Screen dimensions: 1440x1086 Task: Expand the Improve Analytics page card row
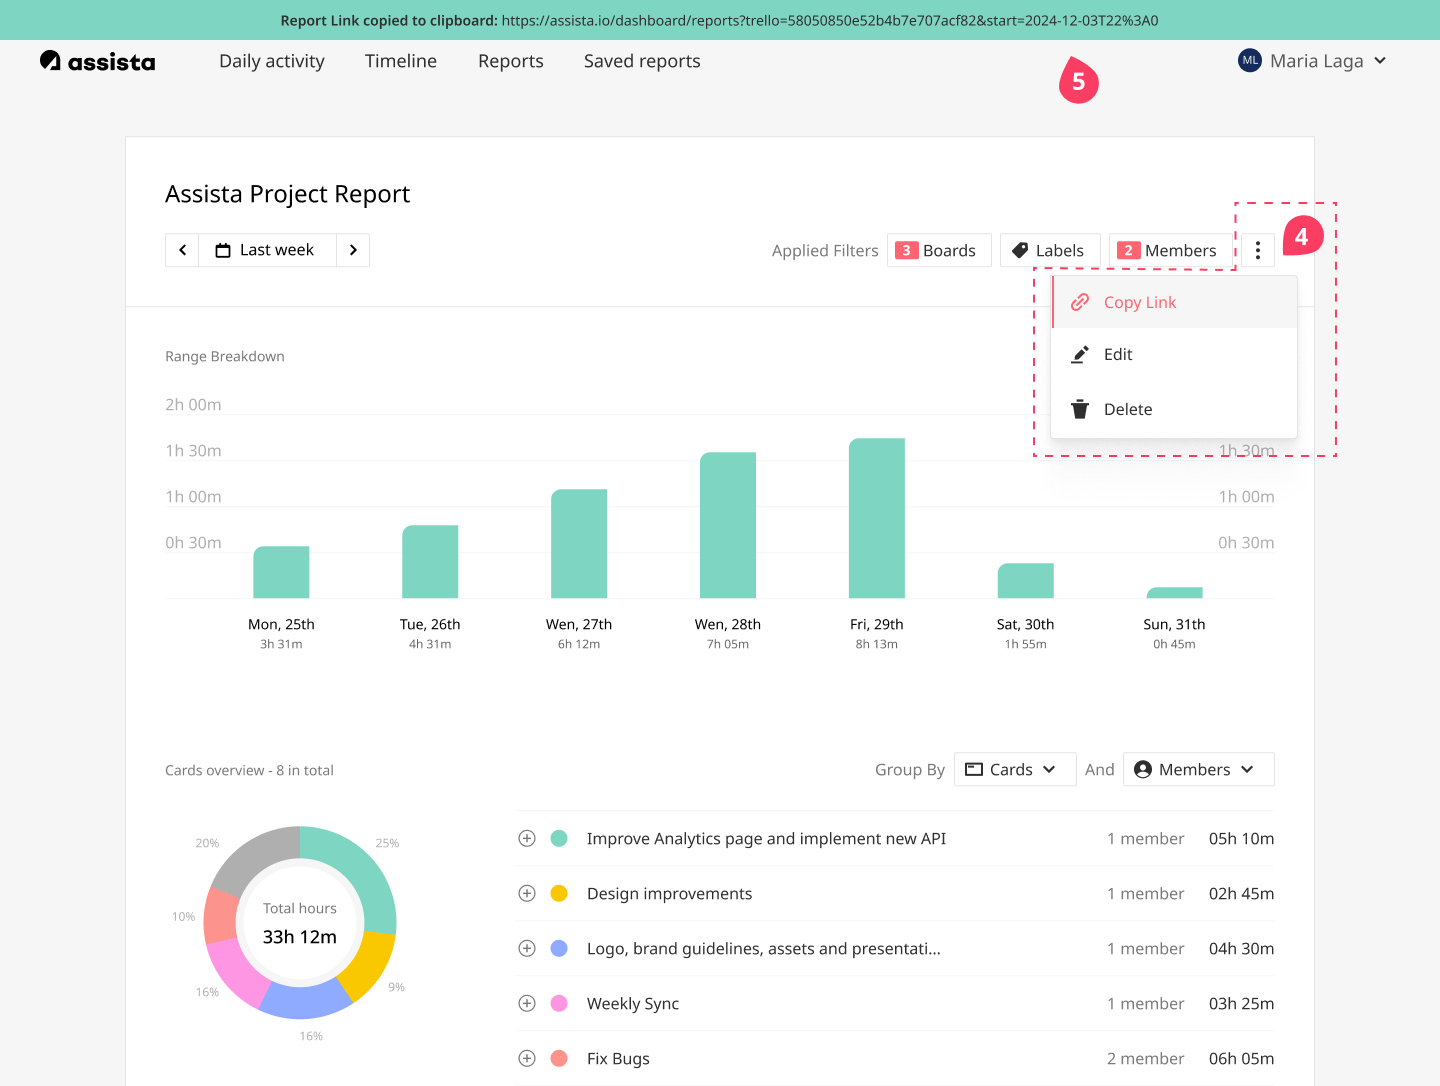[x=527, y=838]
